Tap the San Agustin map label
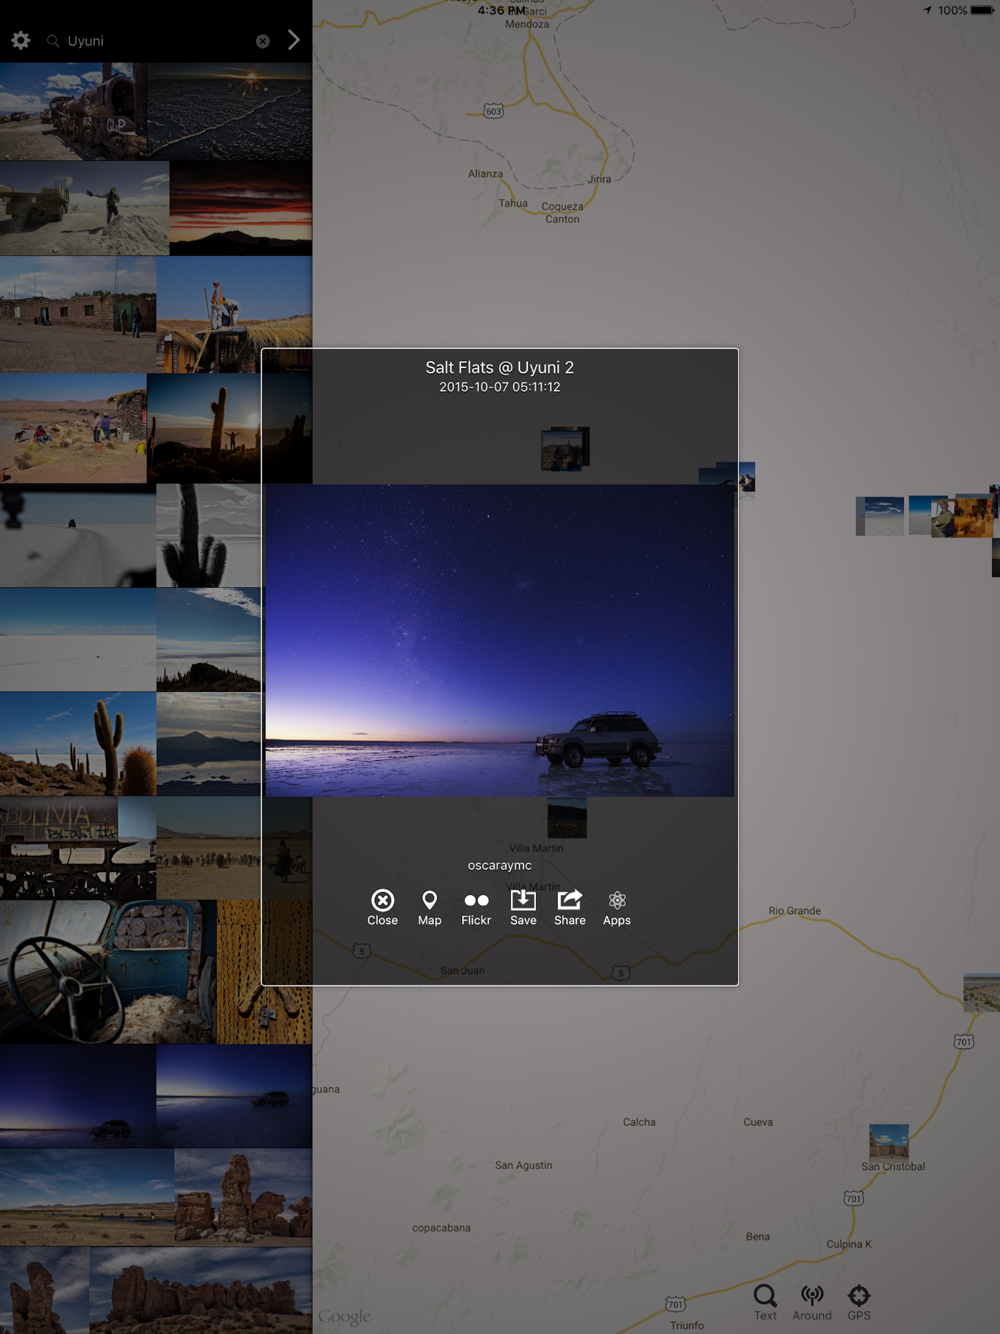 click(x=523, y=1165)
